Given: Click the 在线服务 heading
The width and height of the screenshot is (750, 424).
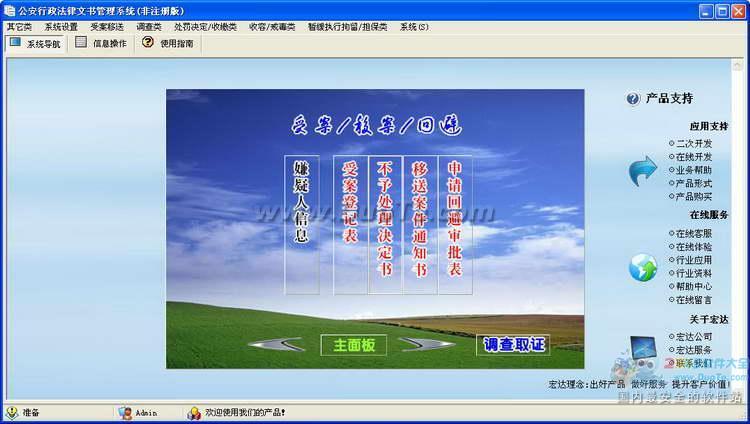Looking at the screenshot, I should (x=708, y=215).
